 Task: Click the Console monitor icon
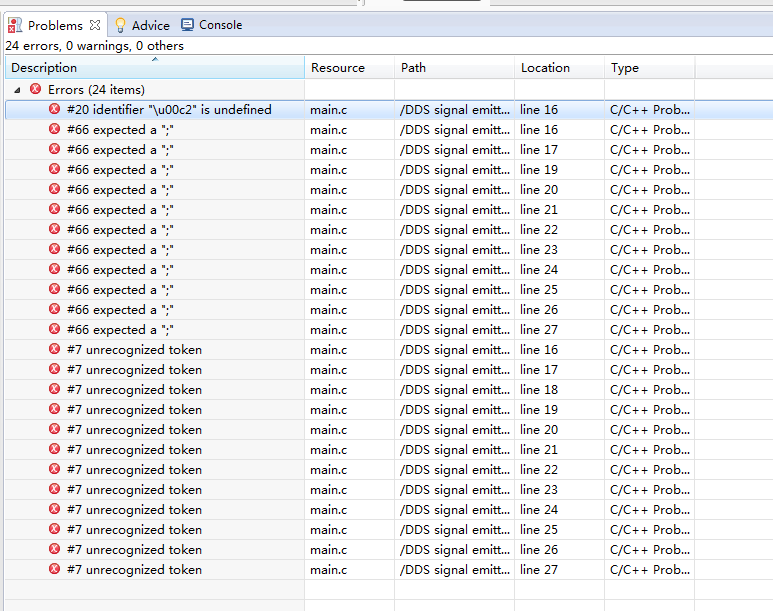[187, 25]
